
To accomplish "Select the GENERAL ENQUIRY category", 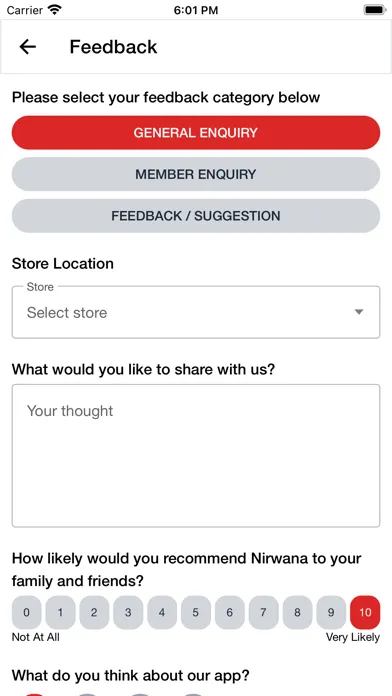I will point(196,133).
